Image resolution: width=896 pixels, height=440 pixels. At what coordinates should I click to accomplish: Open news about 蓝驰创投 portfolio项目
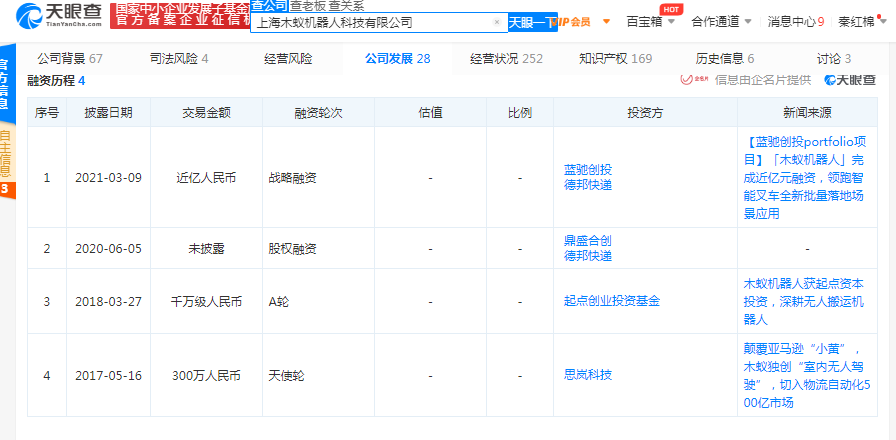coord(807,177)
